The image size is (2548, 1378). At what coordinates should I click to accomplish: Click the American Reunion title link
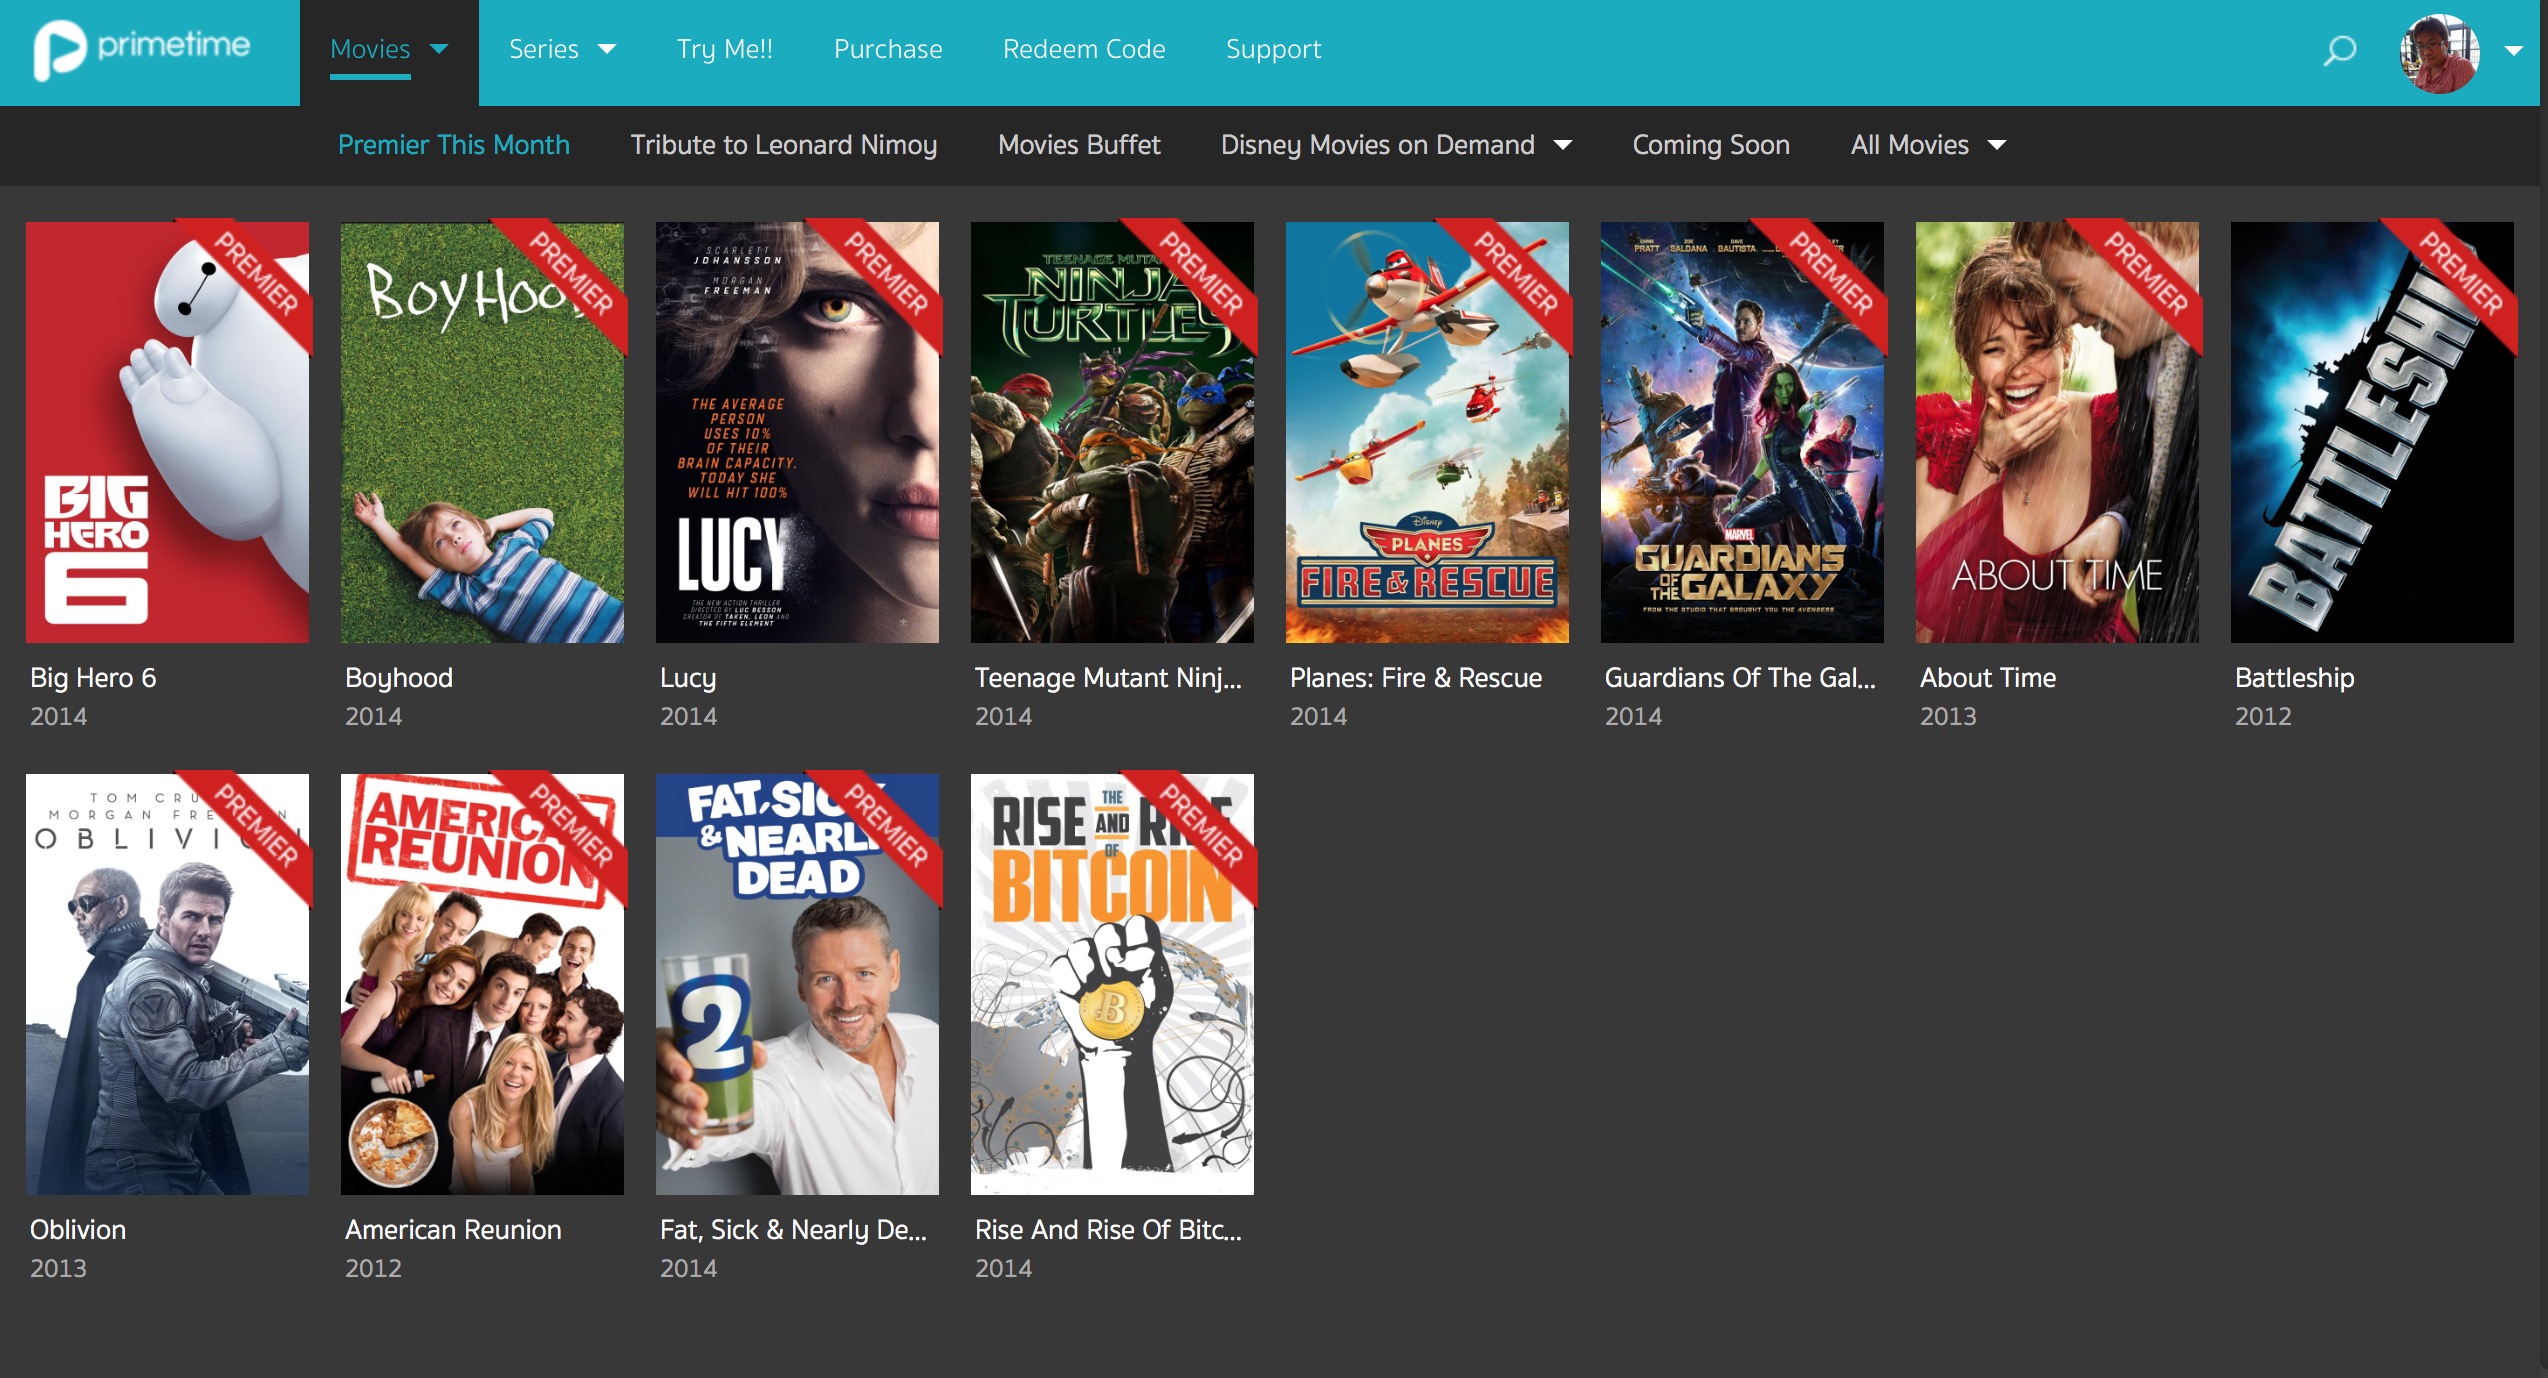point(453,1230)
